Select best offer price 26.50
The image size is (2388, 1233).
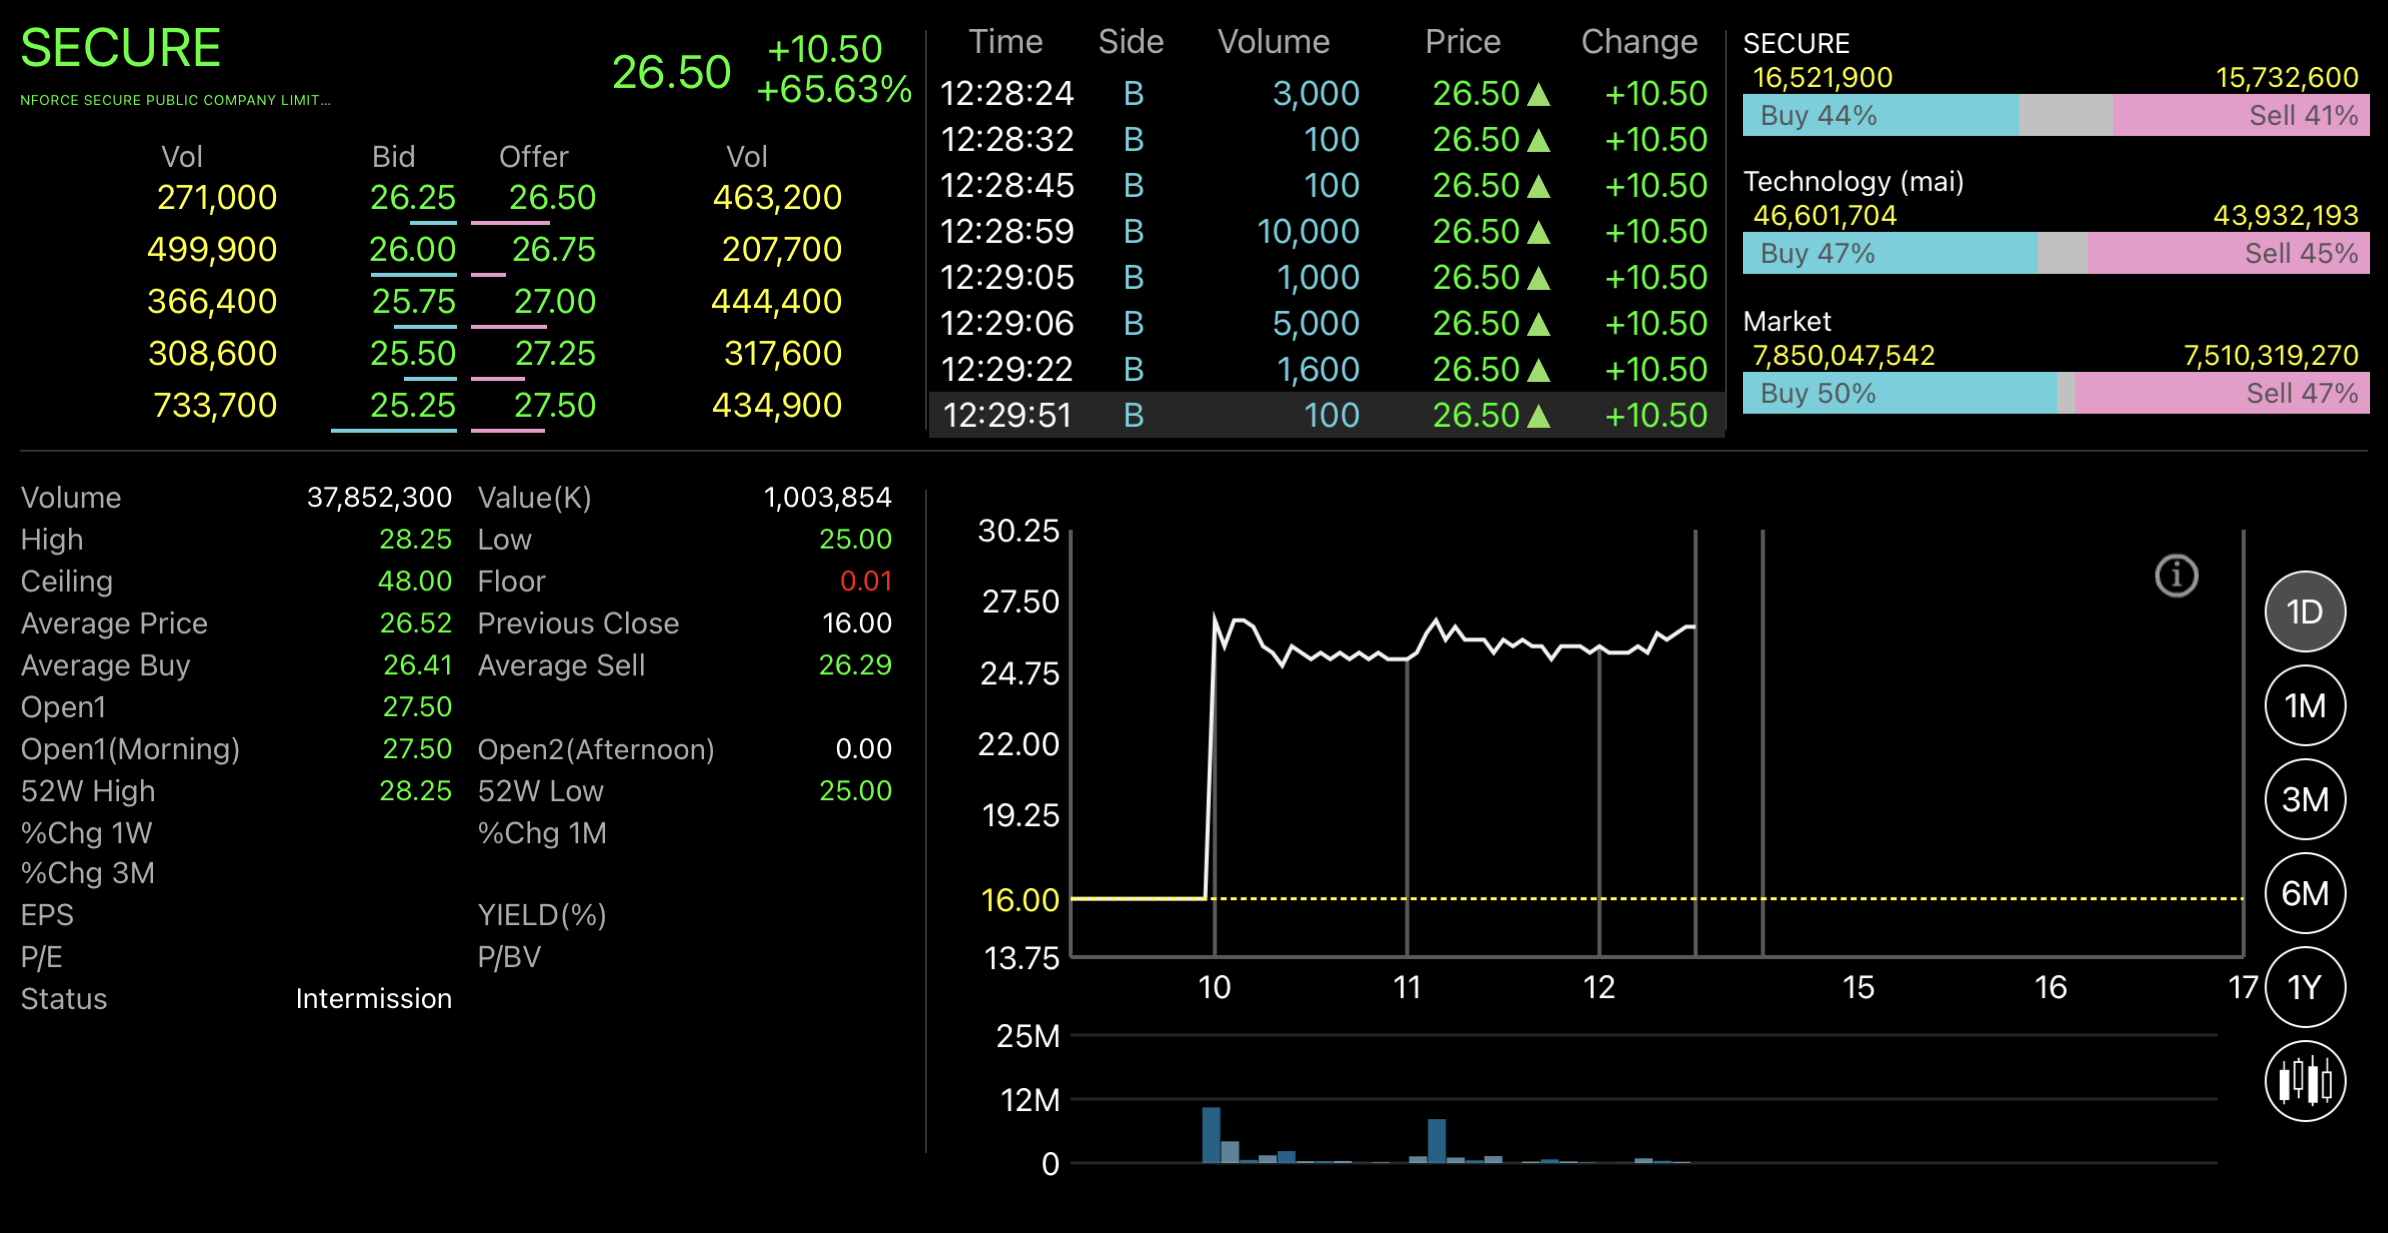[552, 197]
